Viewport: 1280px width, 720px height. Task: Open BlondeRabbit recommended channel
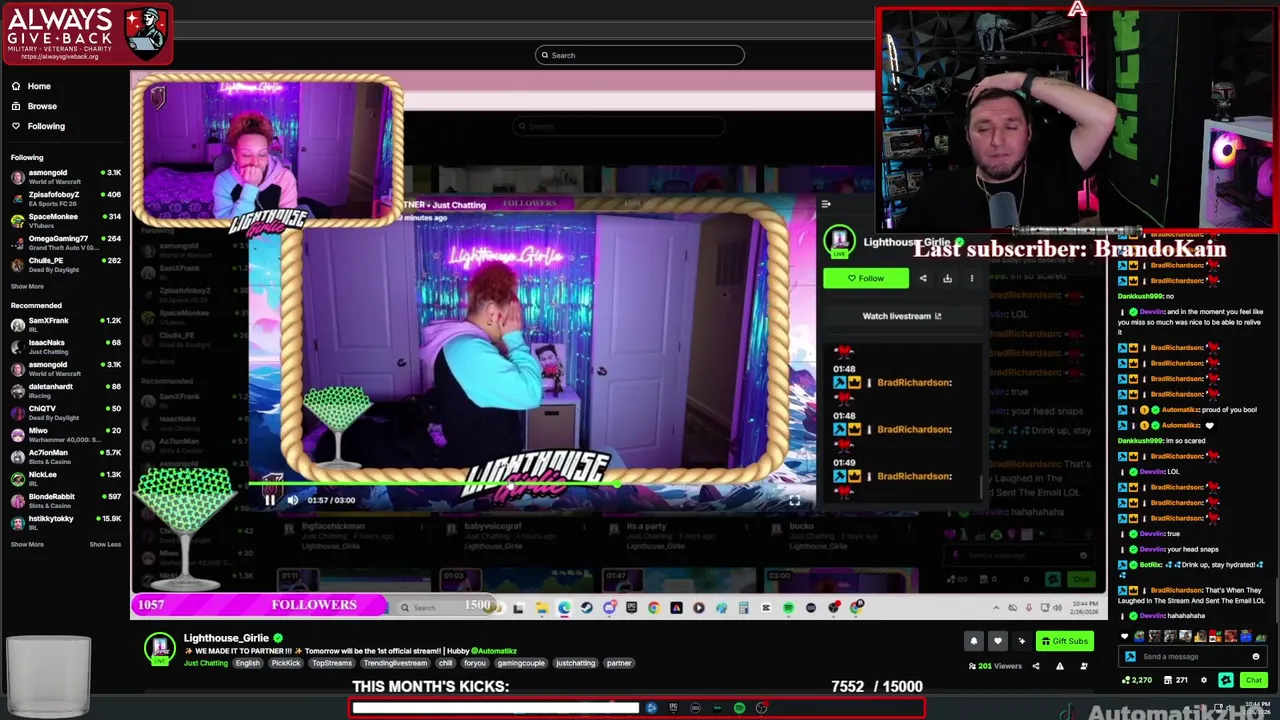click(x=65, y=501)
